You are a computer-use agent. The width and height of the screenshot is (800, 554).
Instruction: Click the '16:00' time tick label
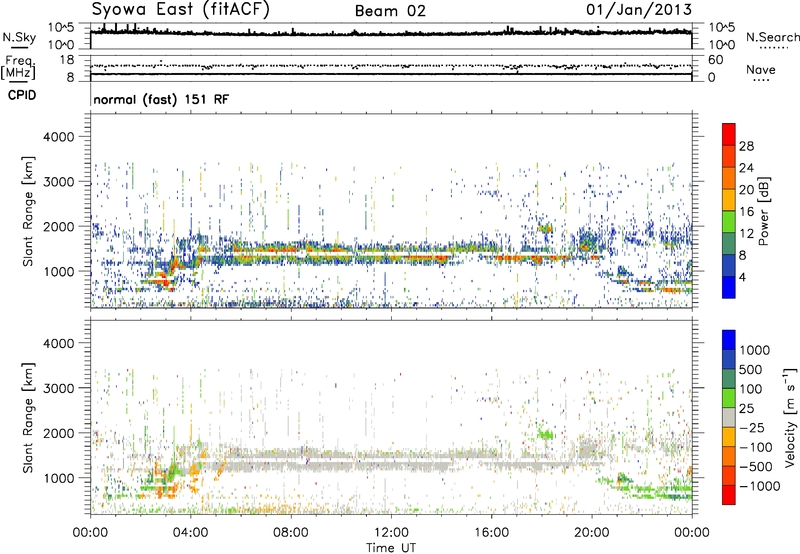491,533
